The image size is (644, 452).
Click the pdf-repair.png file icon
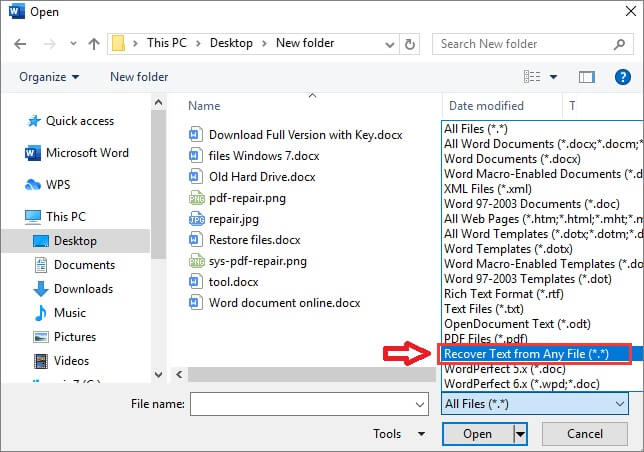[x=197, y=198]
